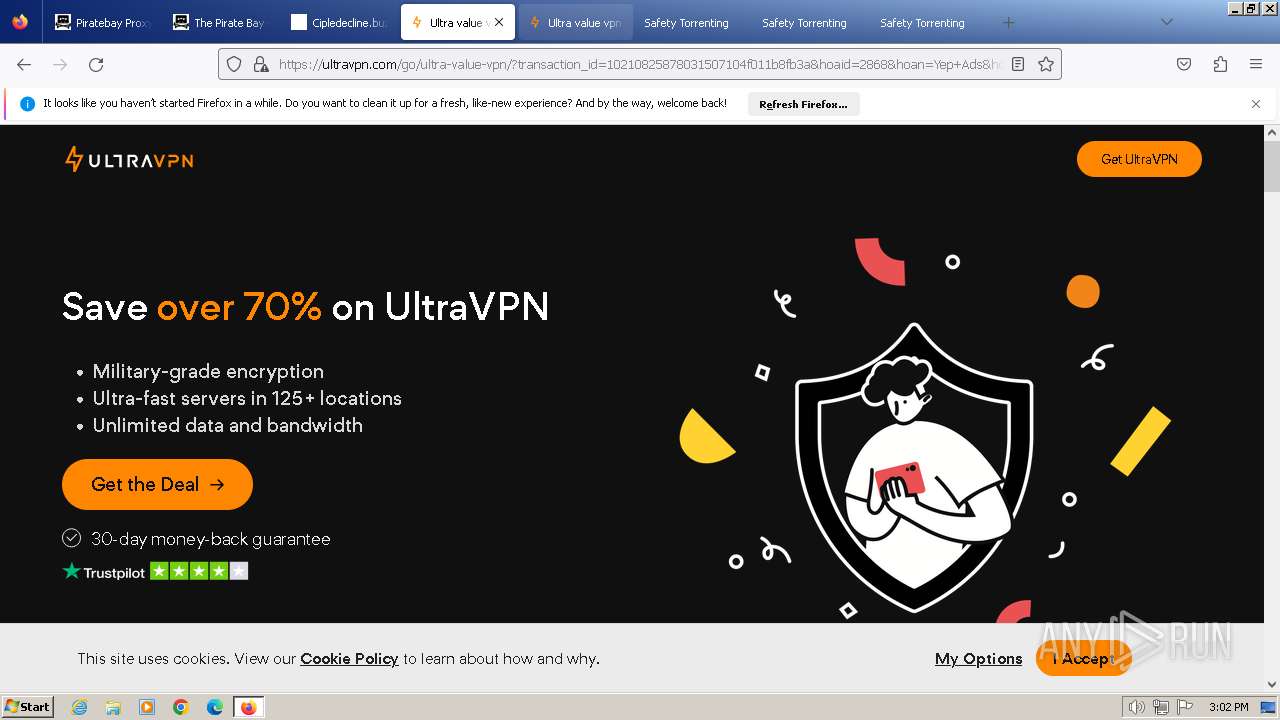Click the 3:02 PM system clock
The height and width of the screenshot is (720, 1280).
[x=1228, y=707]
